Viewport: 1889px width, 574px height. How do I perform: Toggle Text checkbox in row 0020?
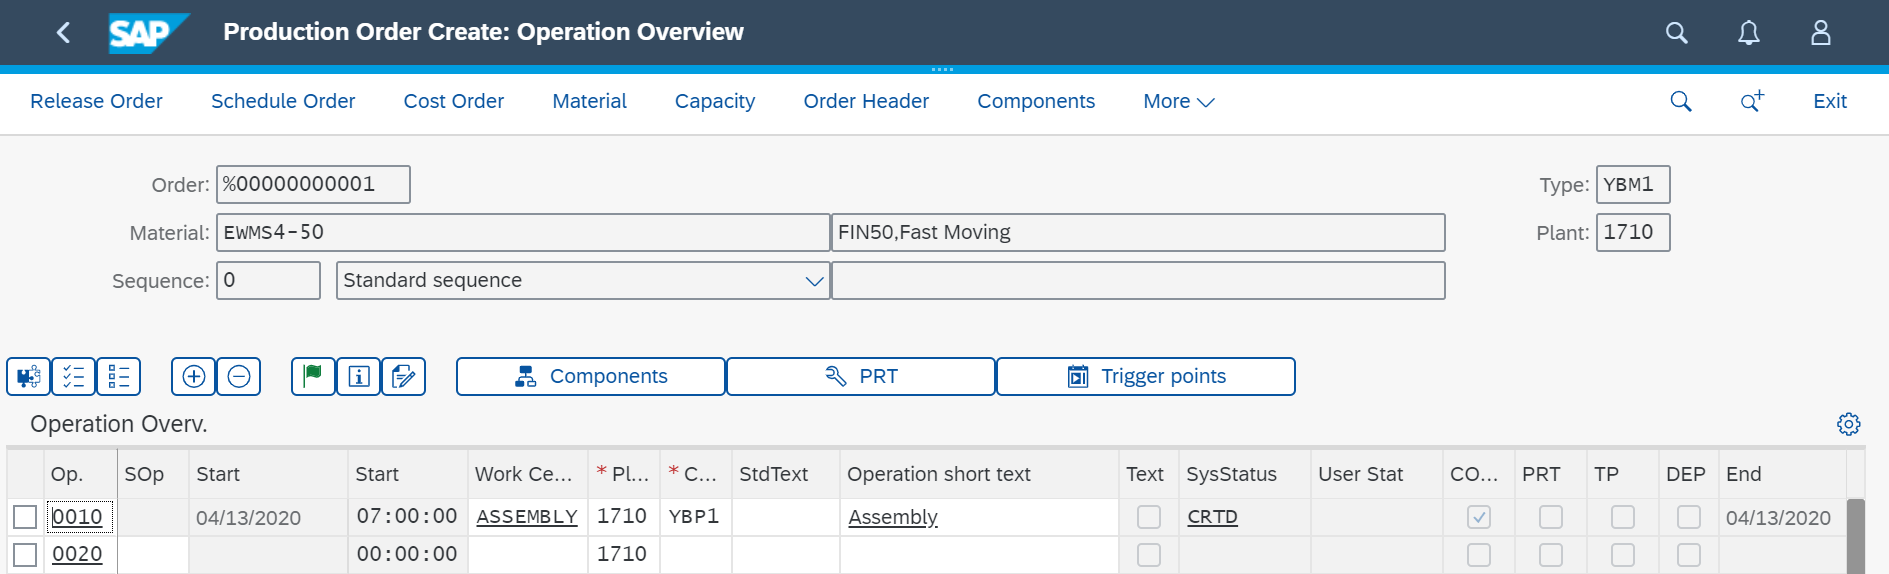[1149, 555]
